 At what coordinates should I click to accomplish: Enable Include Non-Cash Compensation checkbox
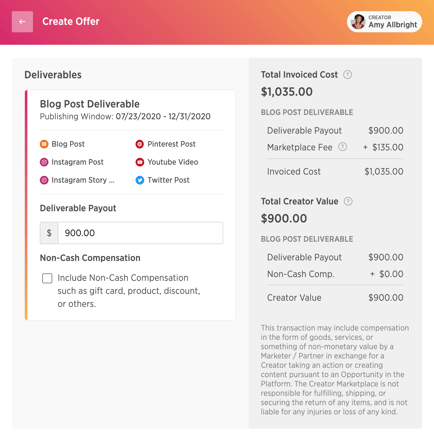[47, 278]
